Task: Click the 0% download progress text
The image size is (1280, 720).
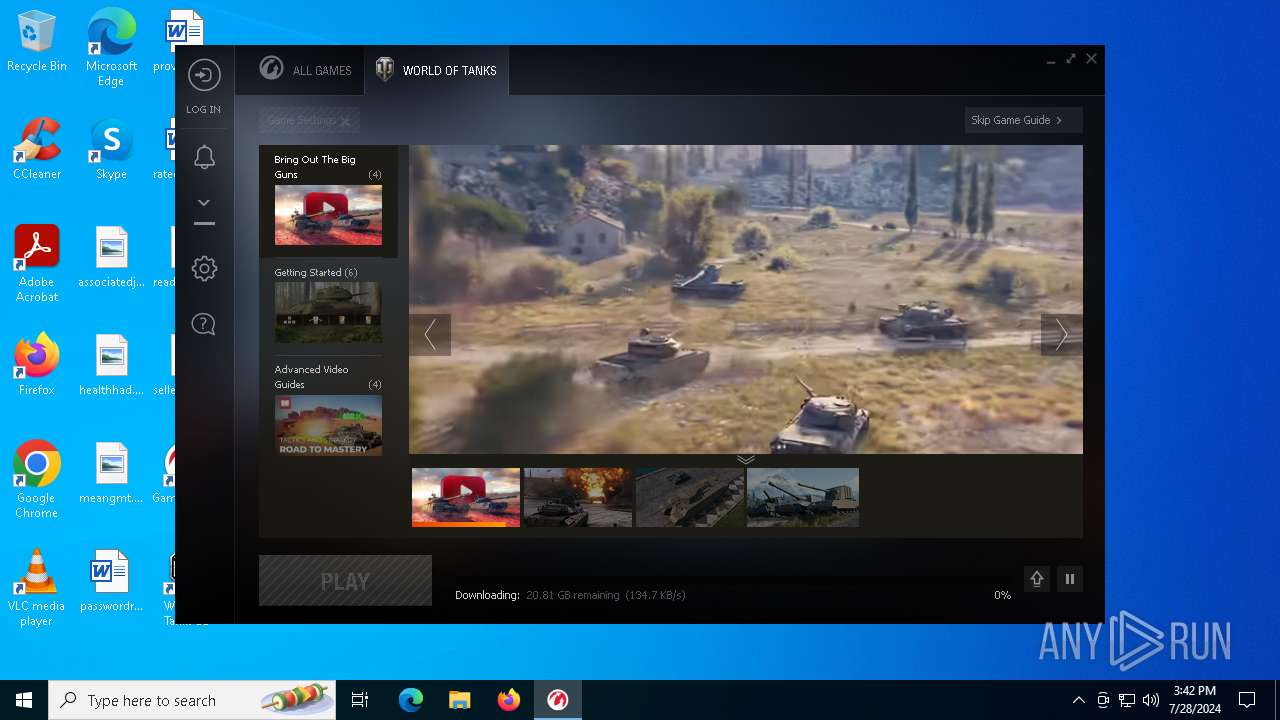Action: tap(1002, 595)
